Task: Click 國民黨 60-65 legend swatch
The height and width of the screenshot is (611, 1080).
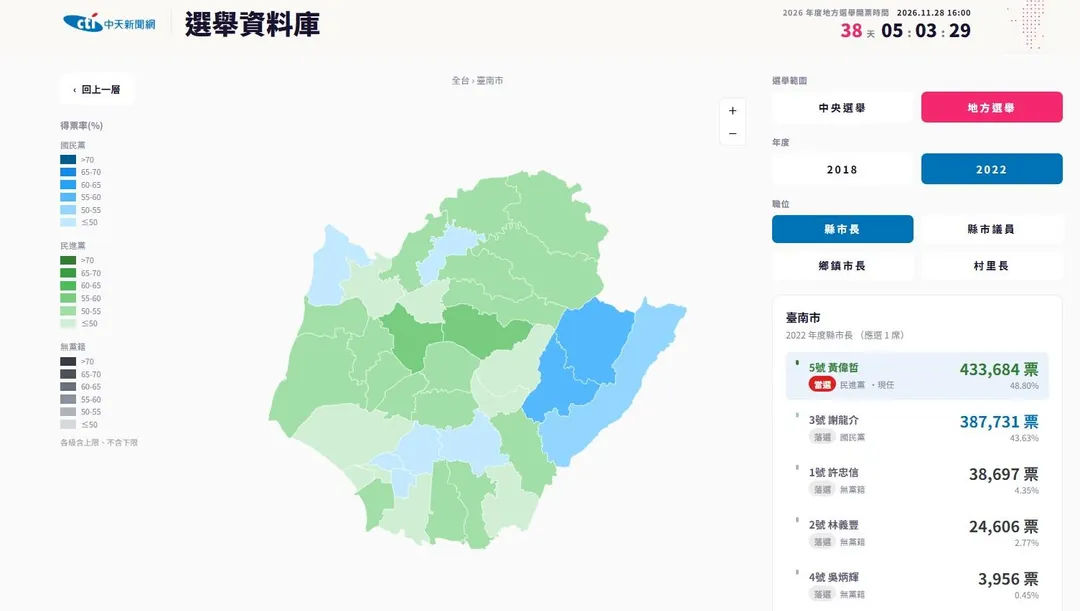Action: point(68,185)
